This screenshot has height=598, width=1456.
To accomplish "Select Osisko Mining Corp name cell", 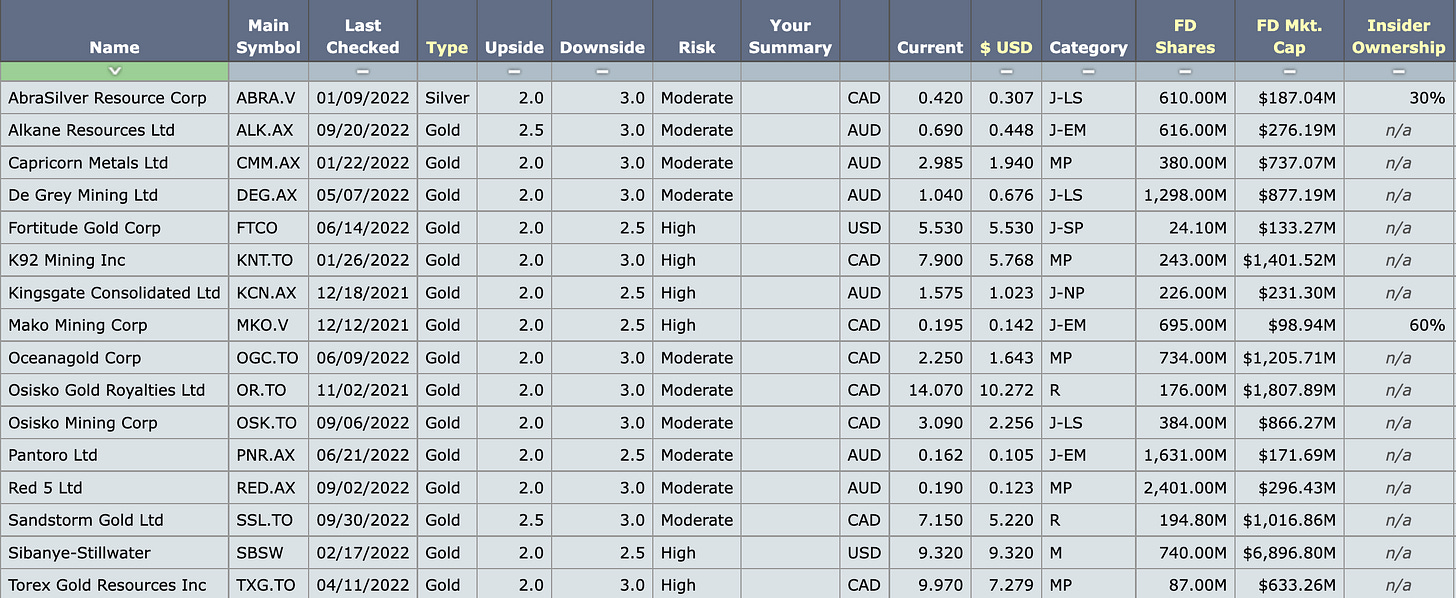I will 82,423.
